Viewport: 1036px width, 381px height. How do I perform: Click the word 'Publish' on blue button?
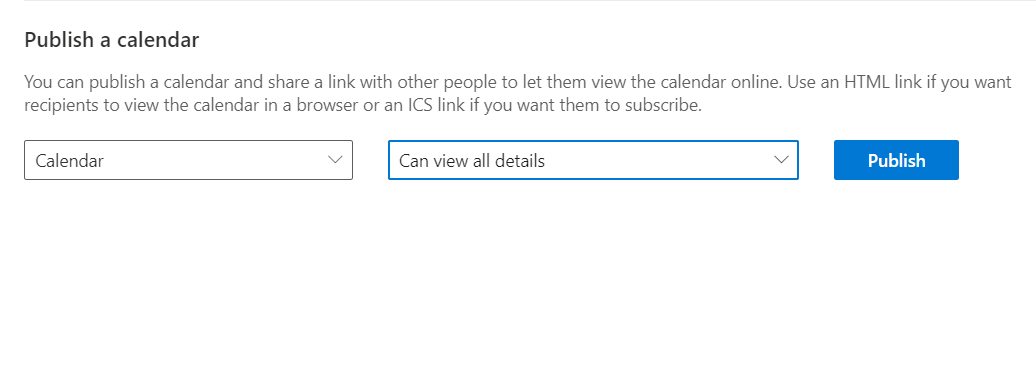897,160
